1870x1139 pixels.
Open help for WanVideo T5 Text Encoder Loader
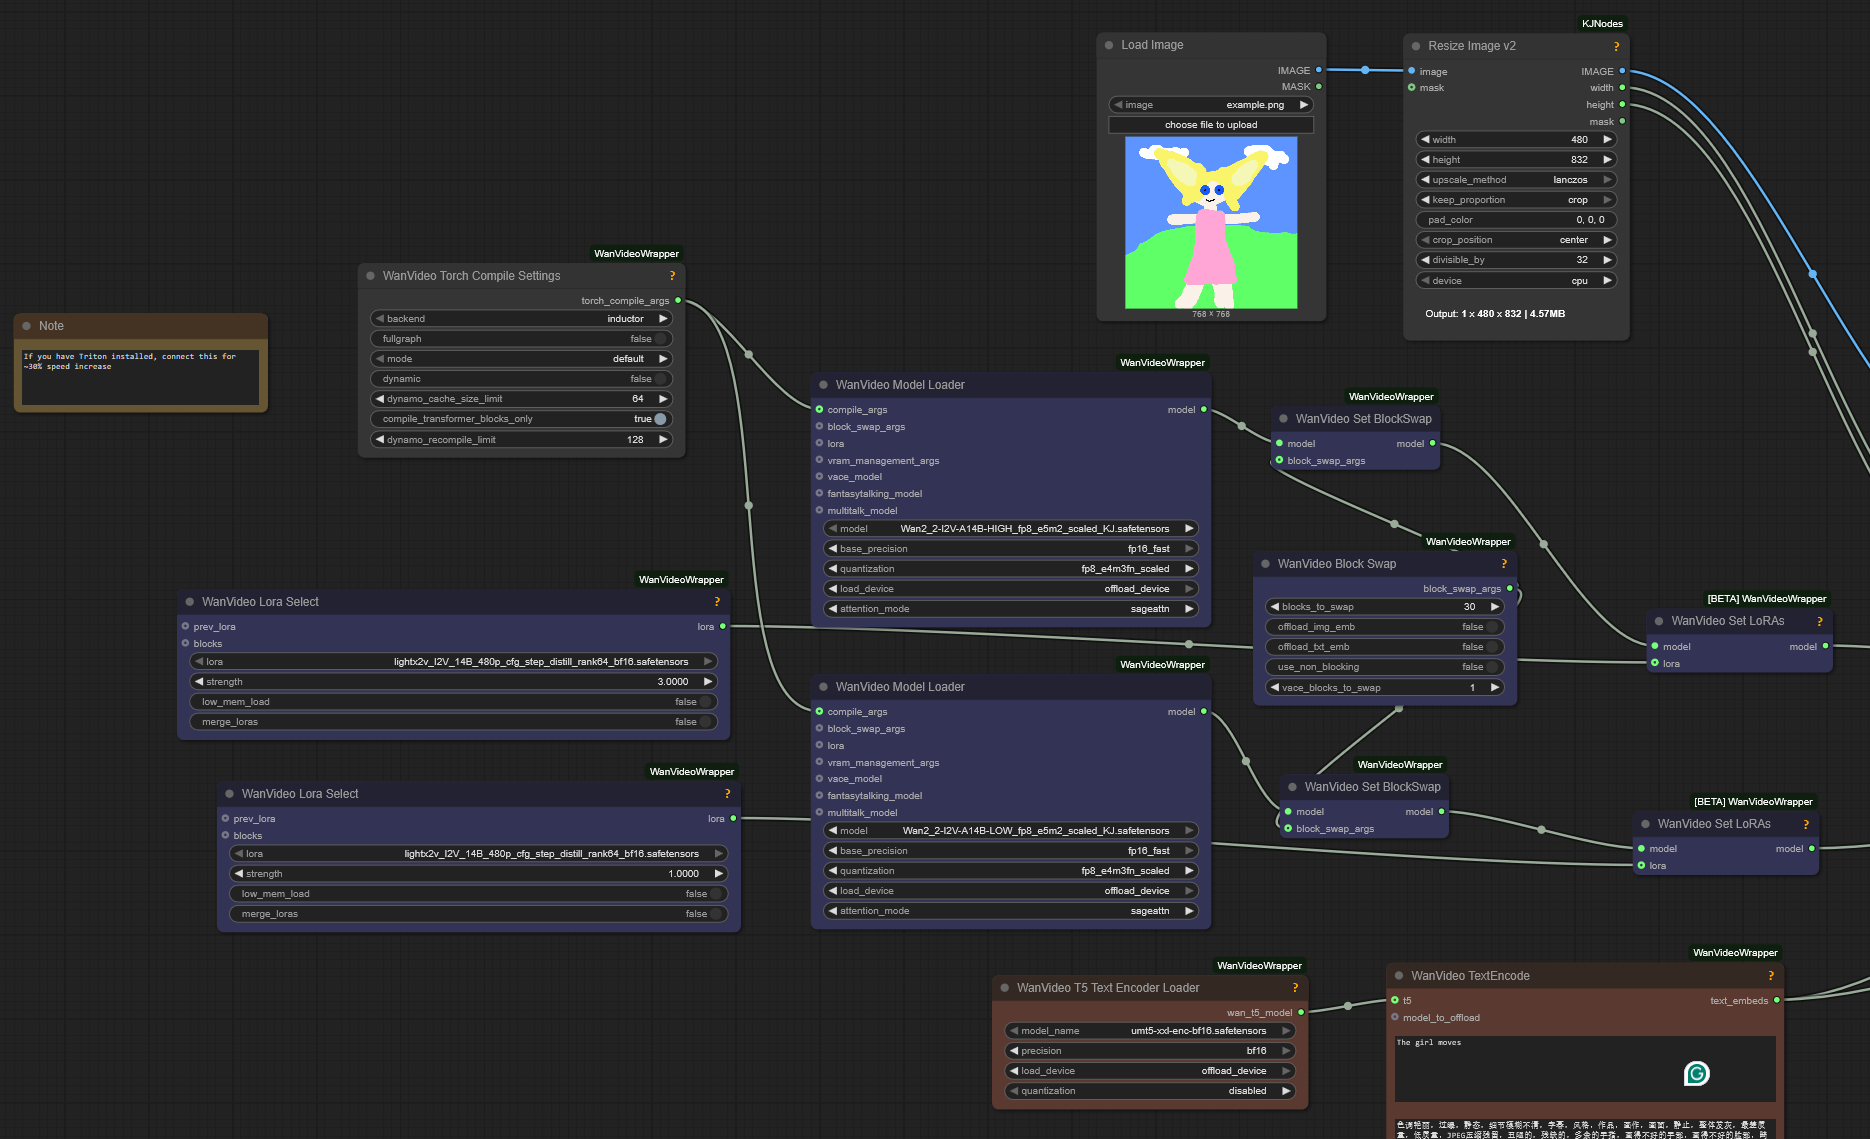[1295, 988]
